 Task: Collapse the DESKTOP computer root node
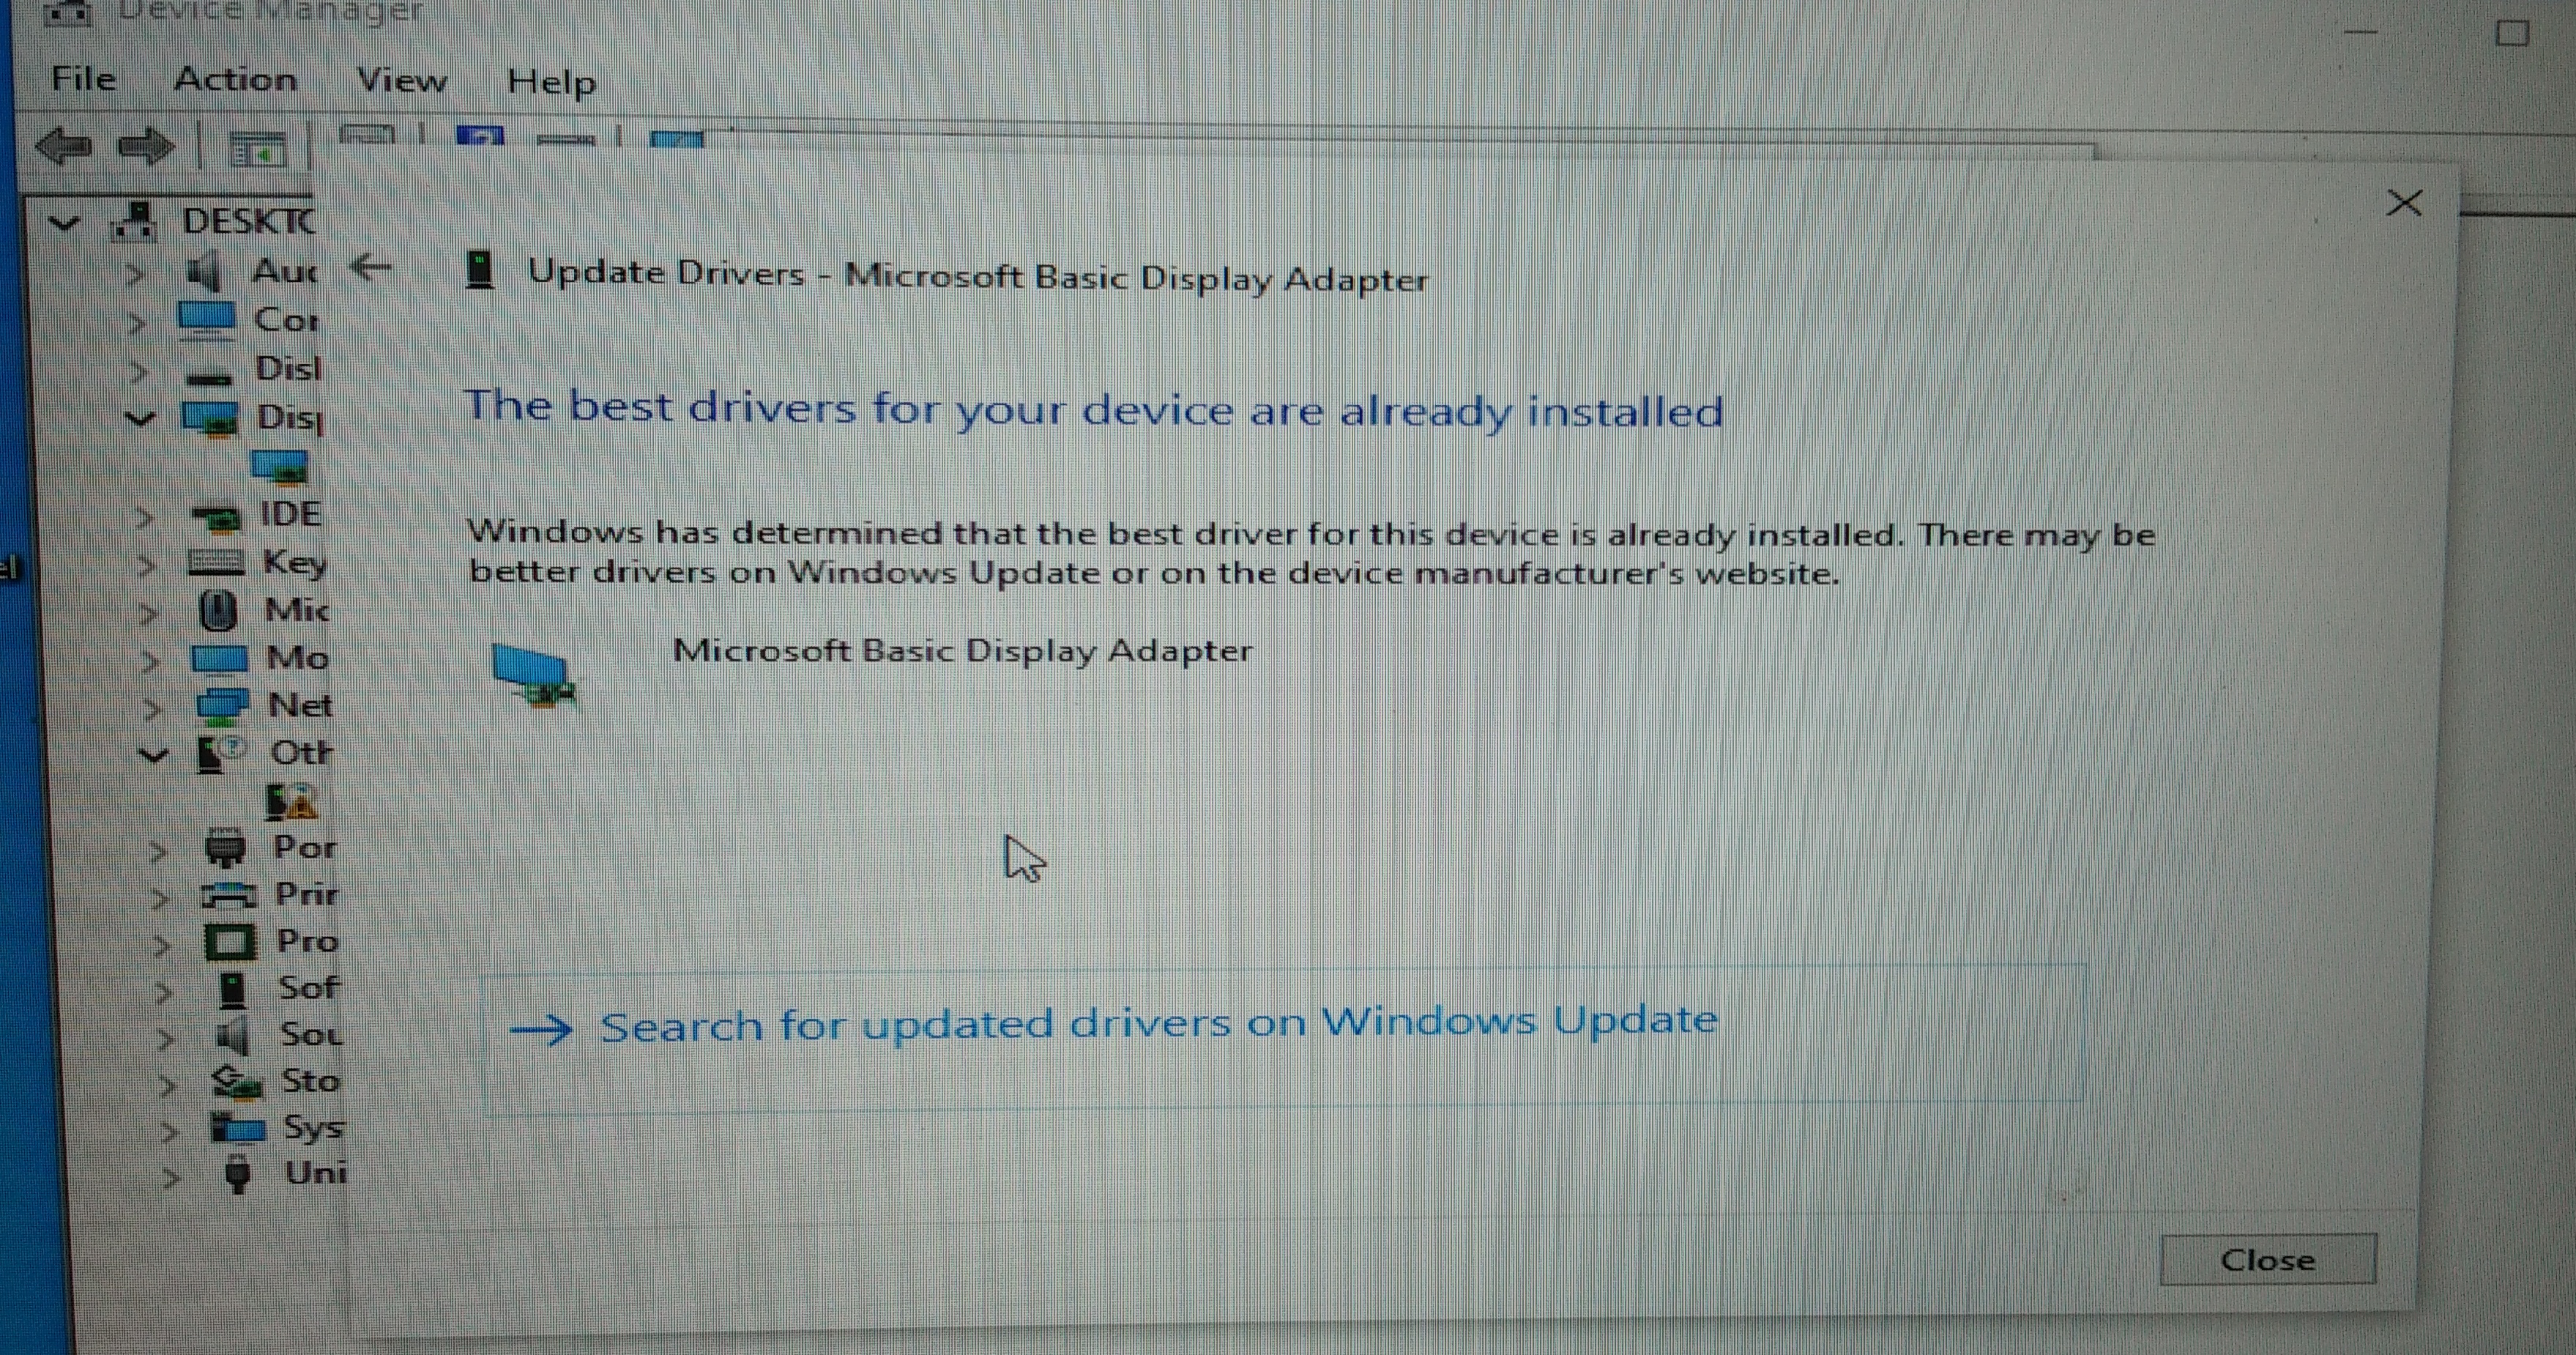65,222
